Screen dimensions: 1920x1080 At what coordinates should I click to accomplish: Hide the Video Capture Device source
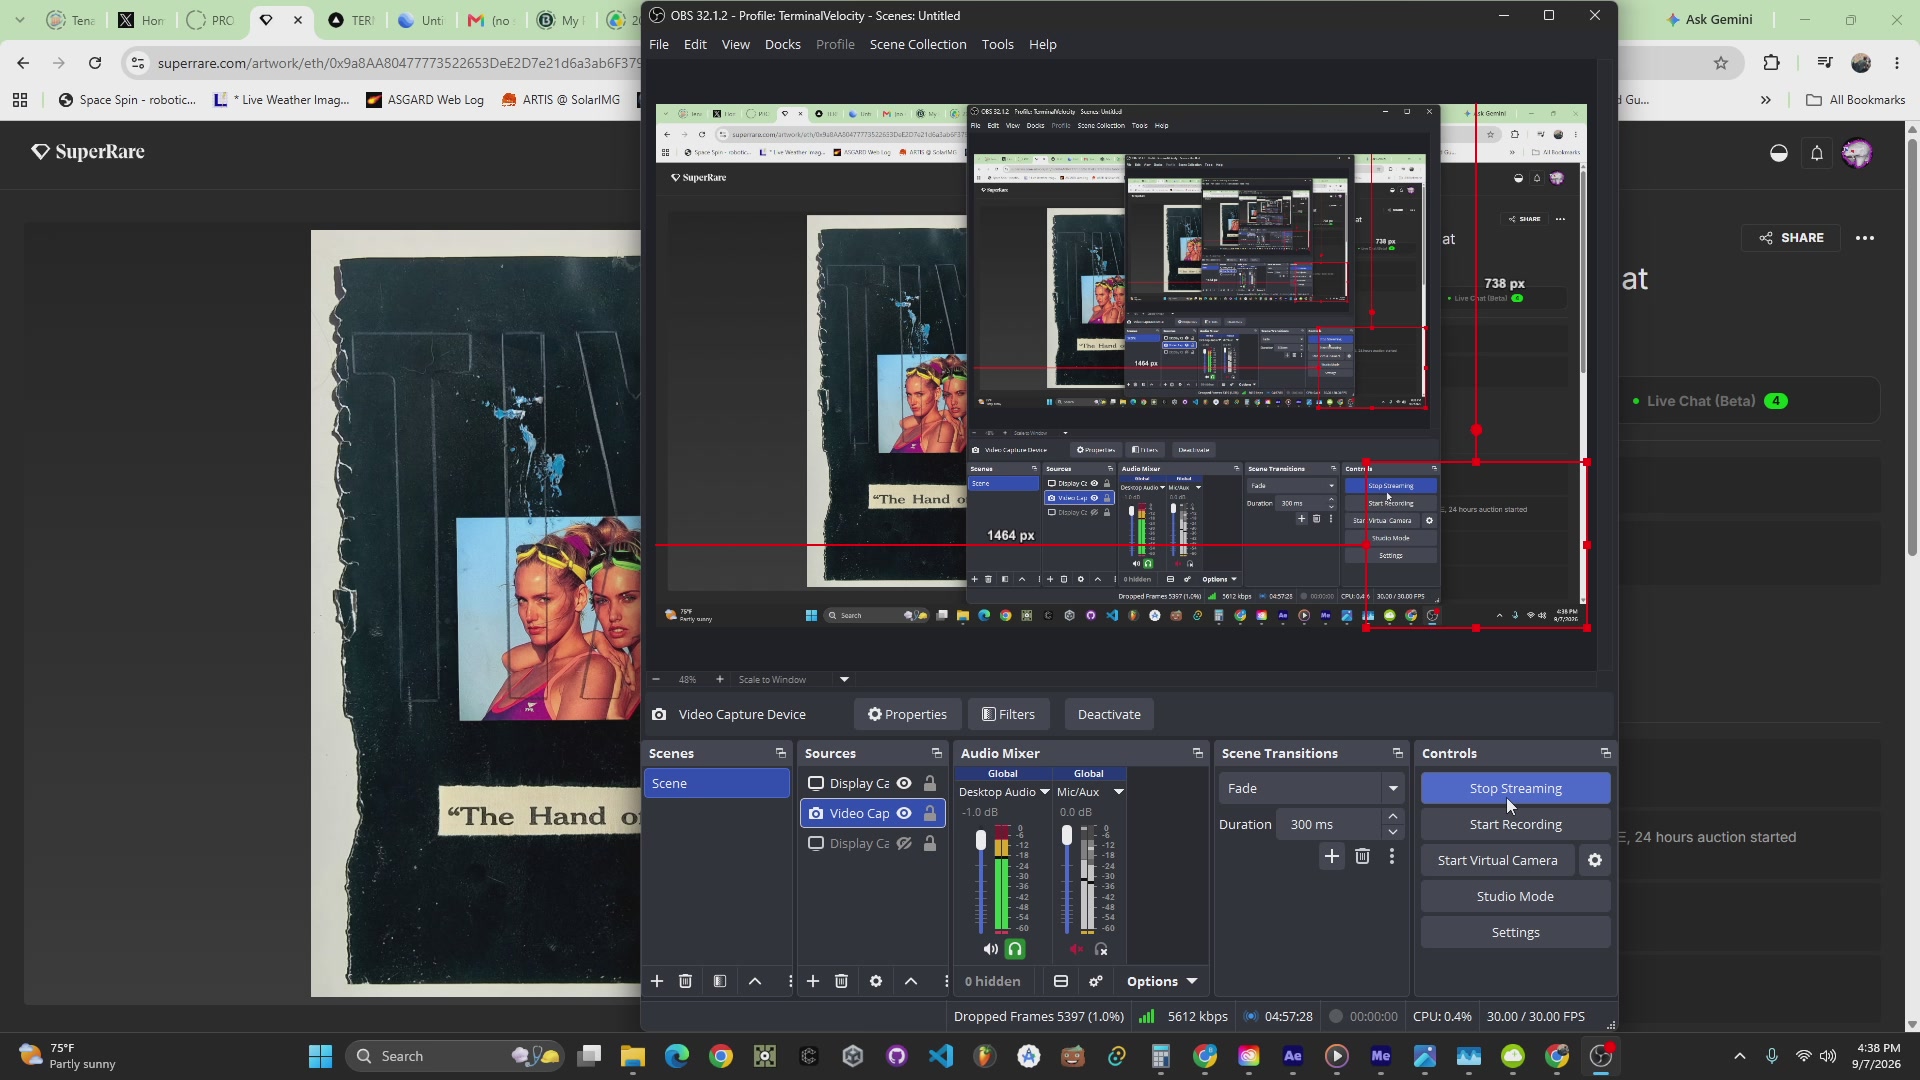click(904, 814)
